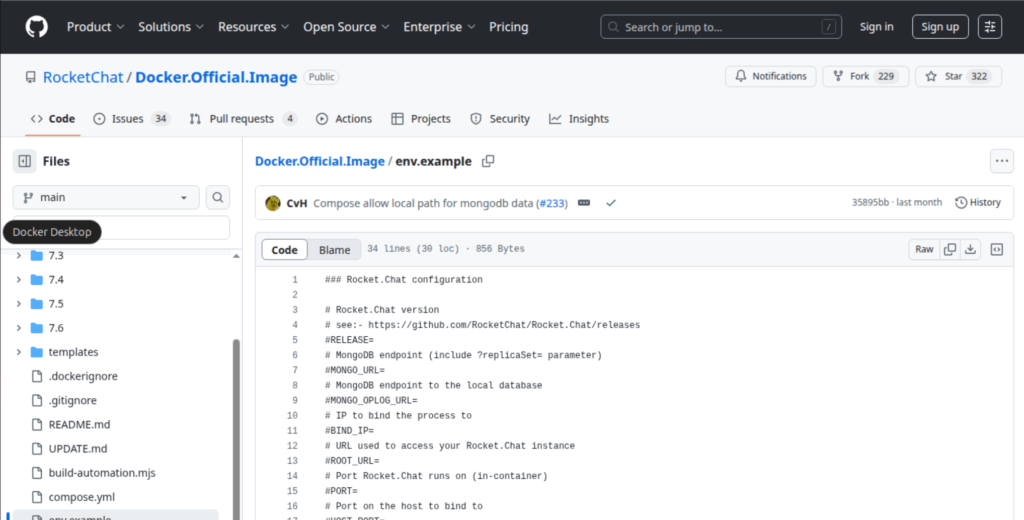Click the Sign up button
The width and height of the screenshot is (1024, 520).
pyautogui.click(x=940, y=27)
